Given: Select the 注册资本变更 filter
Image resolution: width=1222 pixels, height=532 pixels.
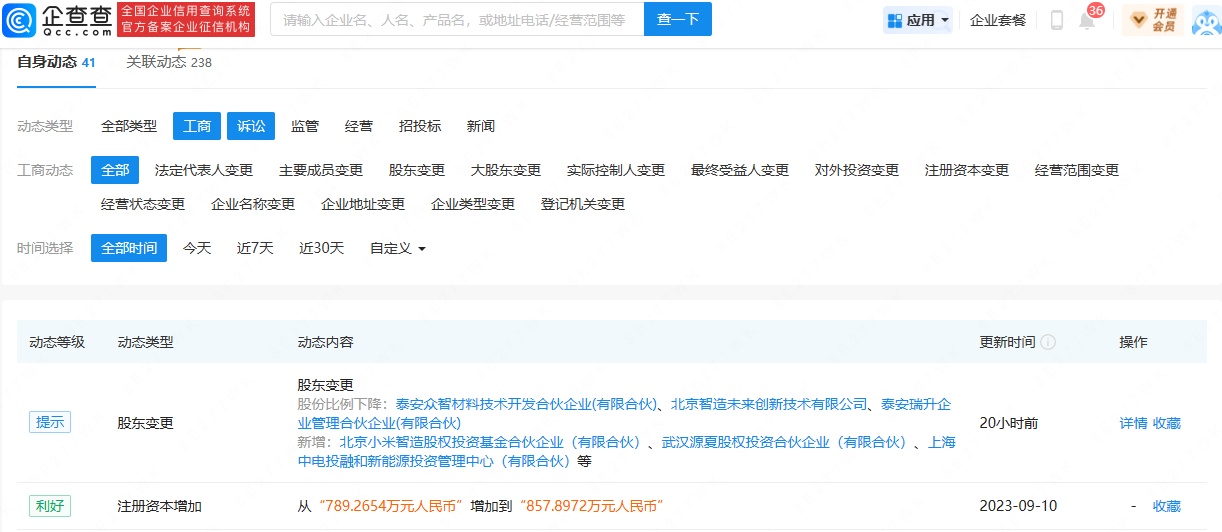Looking at the screenshot, I should click(x=967, y=170).
